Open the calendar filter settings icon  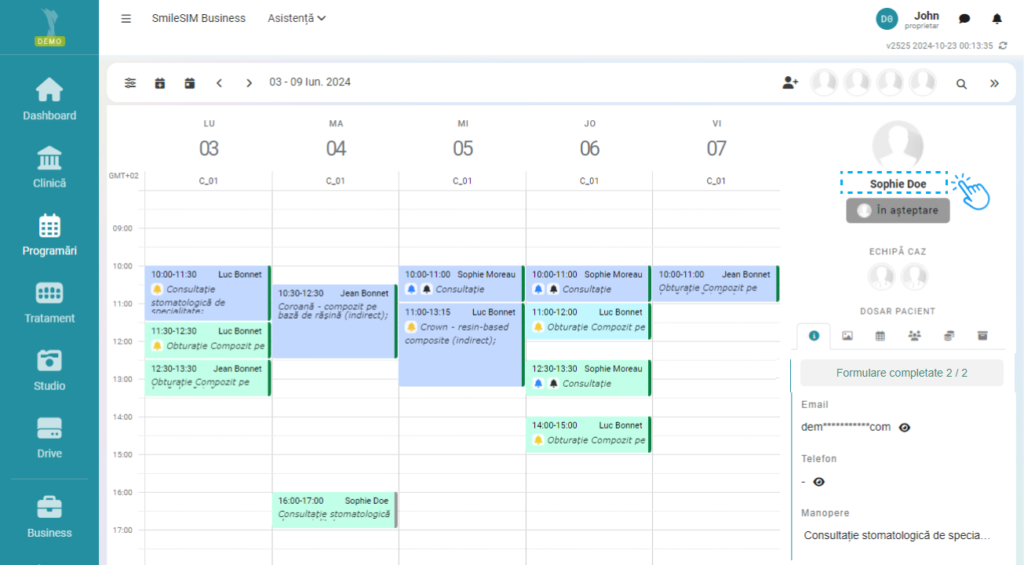(x=130, y=83)
